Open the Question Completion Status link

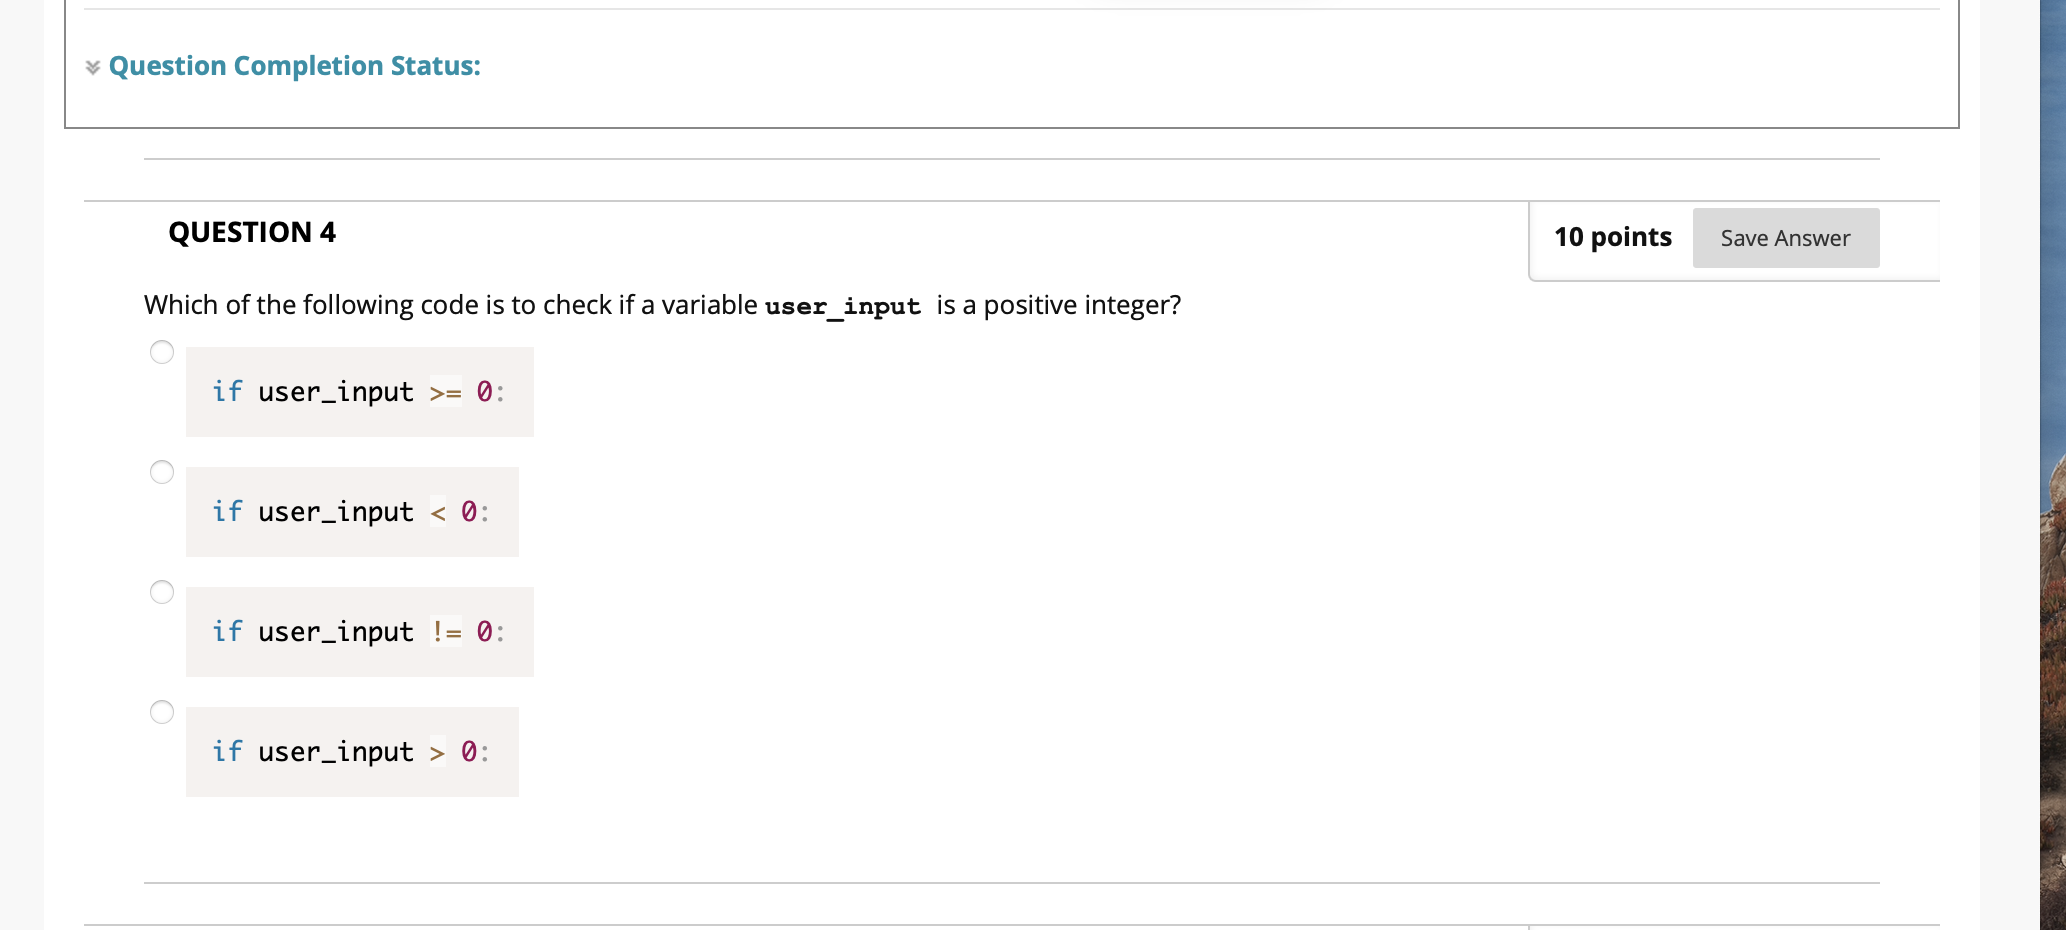tap(294, 66)
